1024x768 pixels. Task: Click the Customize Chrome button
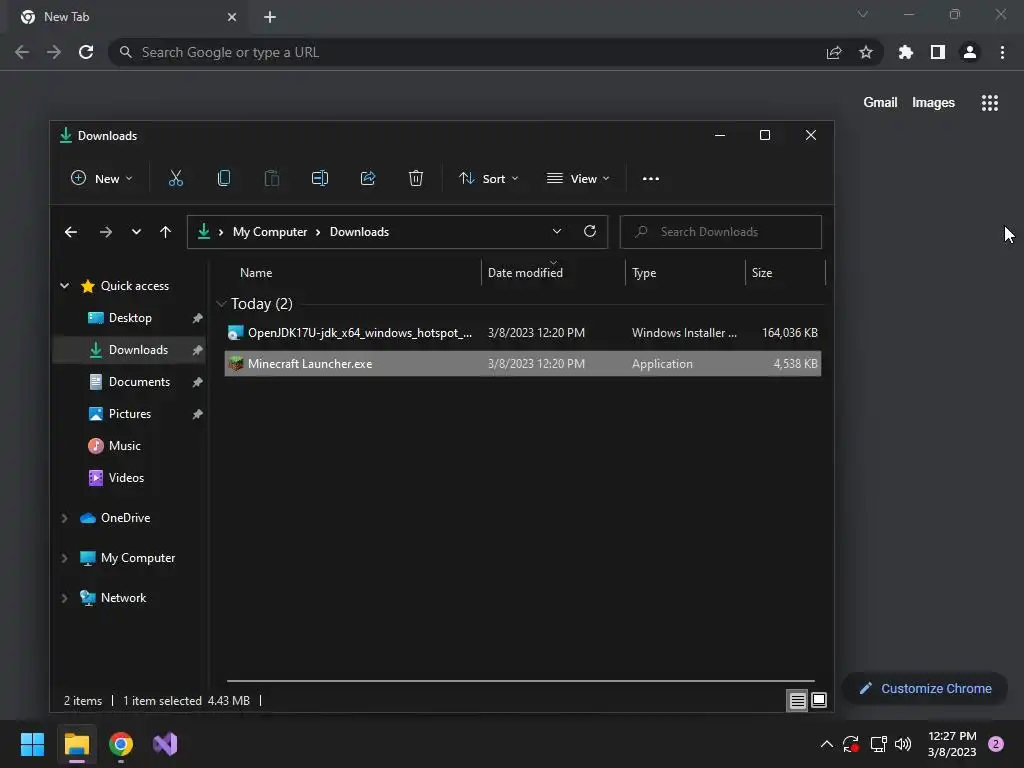pos(925,688)
